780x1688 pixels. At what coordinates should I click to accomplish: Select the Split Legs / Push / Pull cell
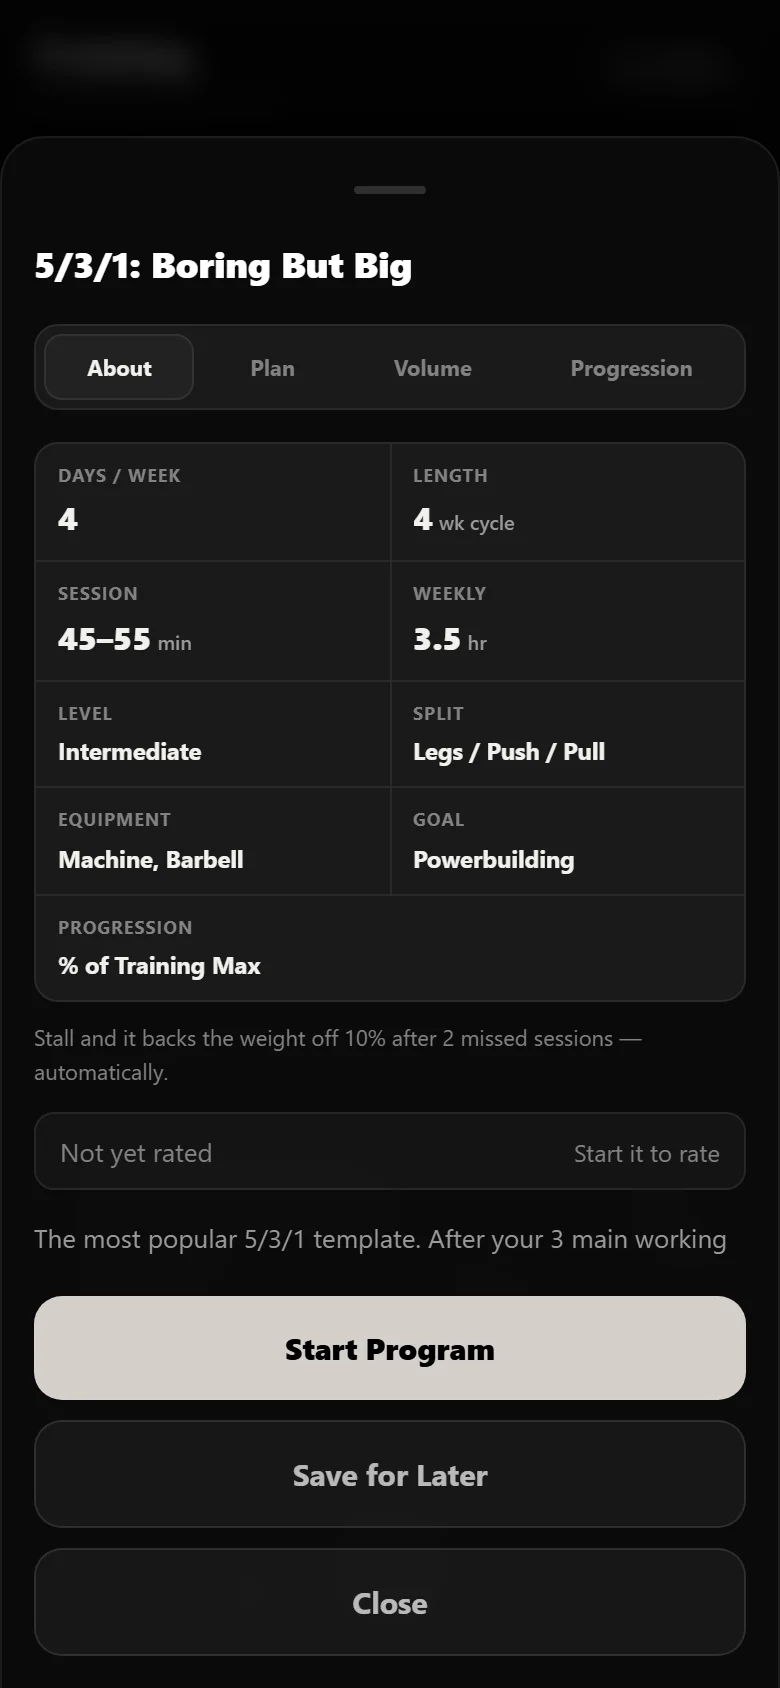tap(568, 734)
